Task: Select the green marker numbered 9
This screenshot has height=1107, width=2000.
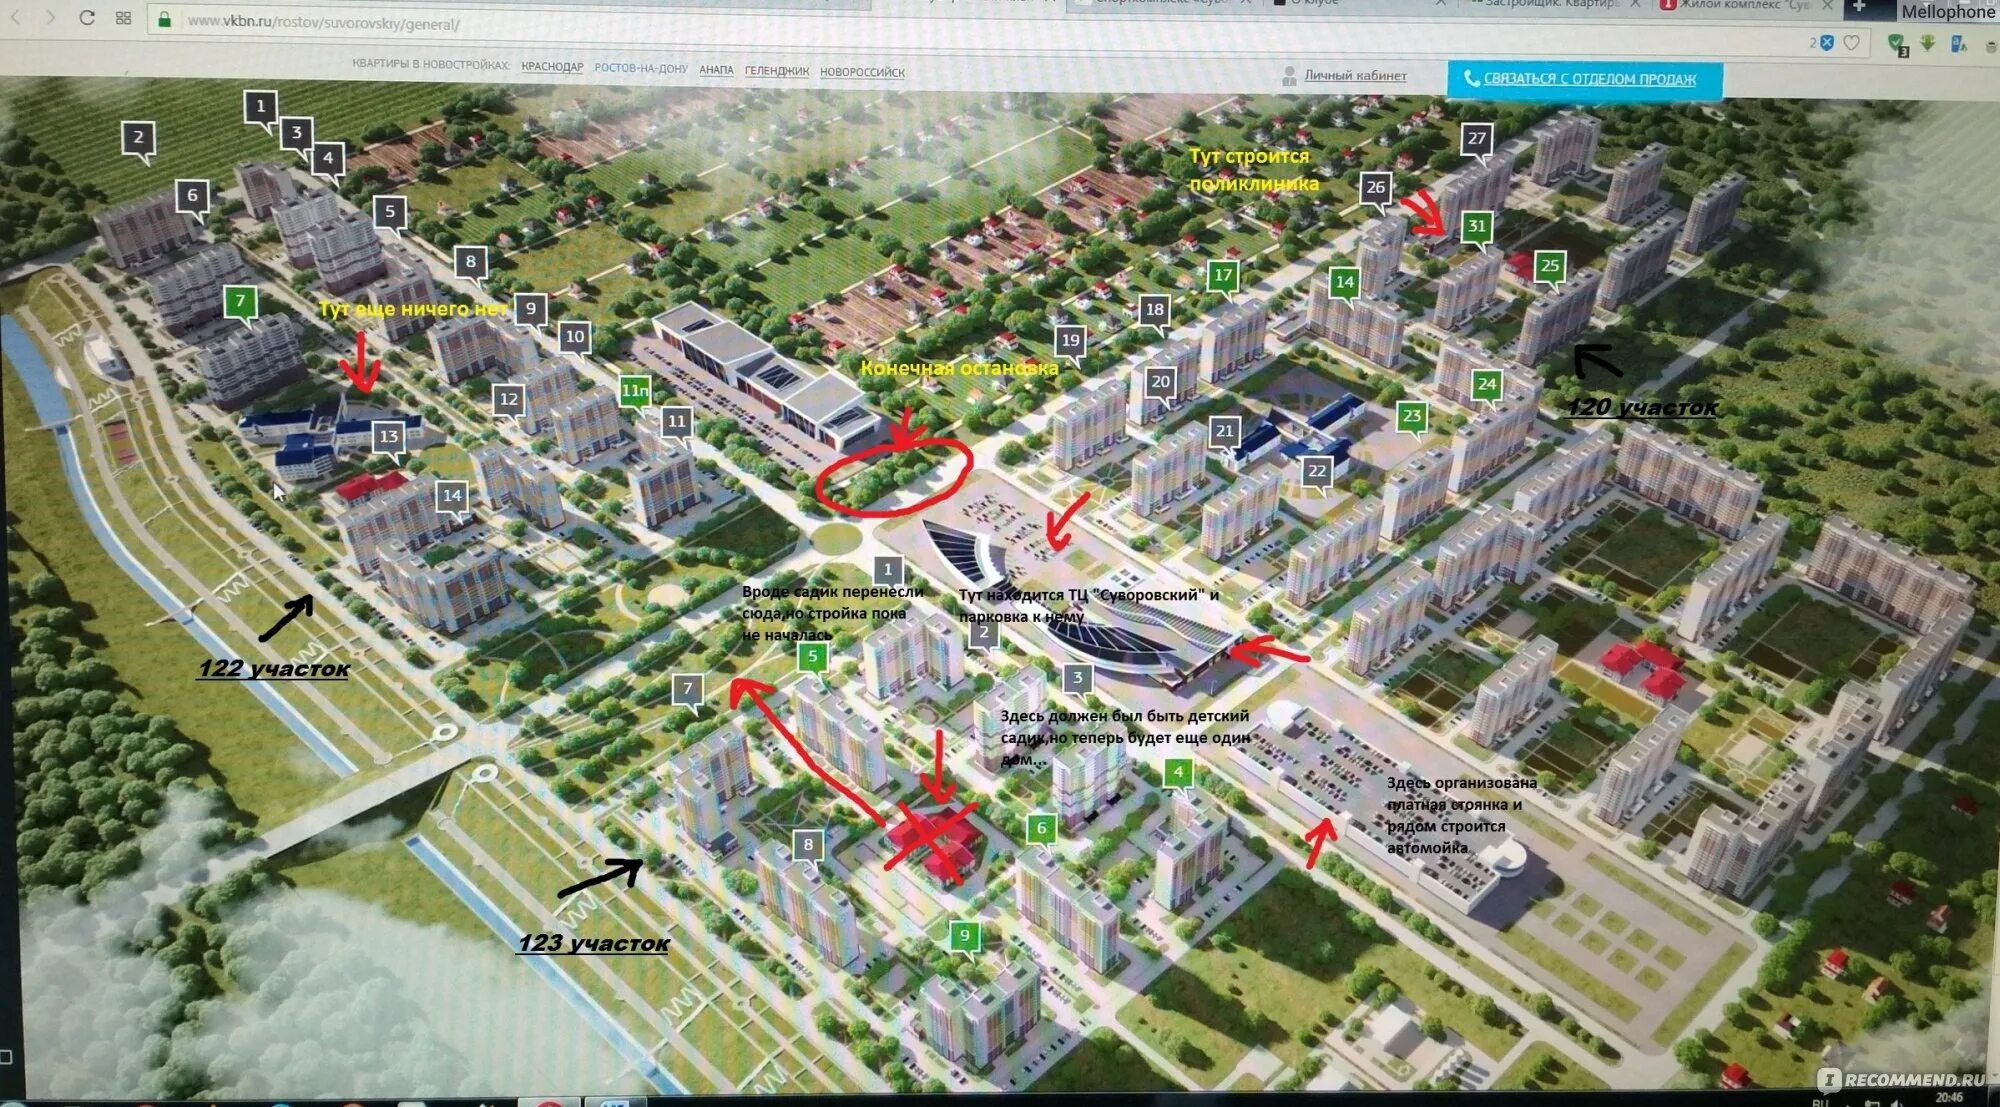Action: coord(964,938)
